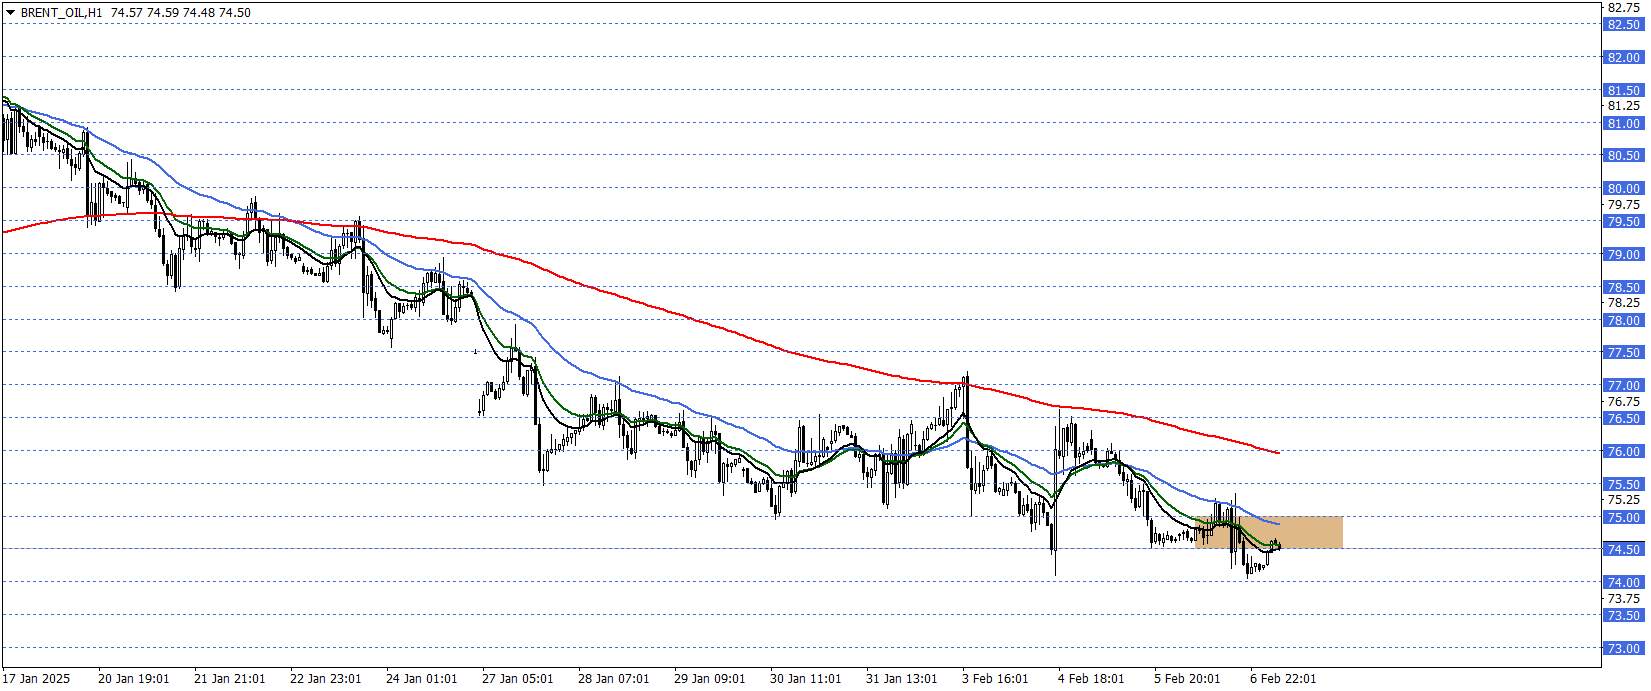This screenshot has width=1651, height=691.
Task: Click the 73.50 price level label
Action: 1624,615
